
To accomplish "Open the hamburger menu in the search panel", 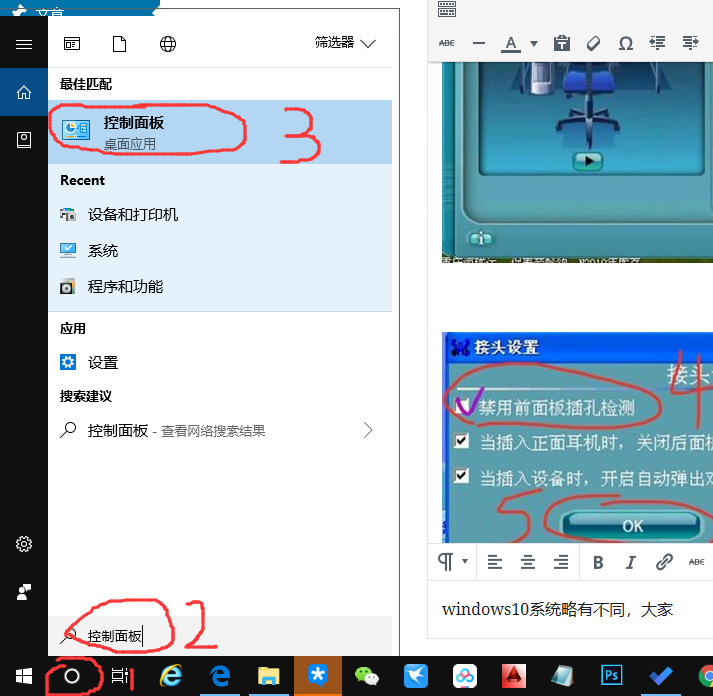I will 24,45.
